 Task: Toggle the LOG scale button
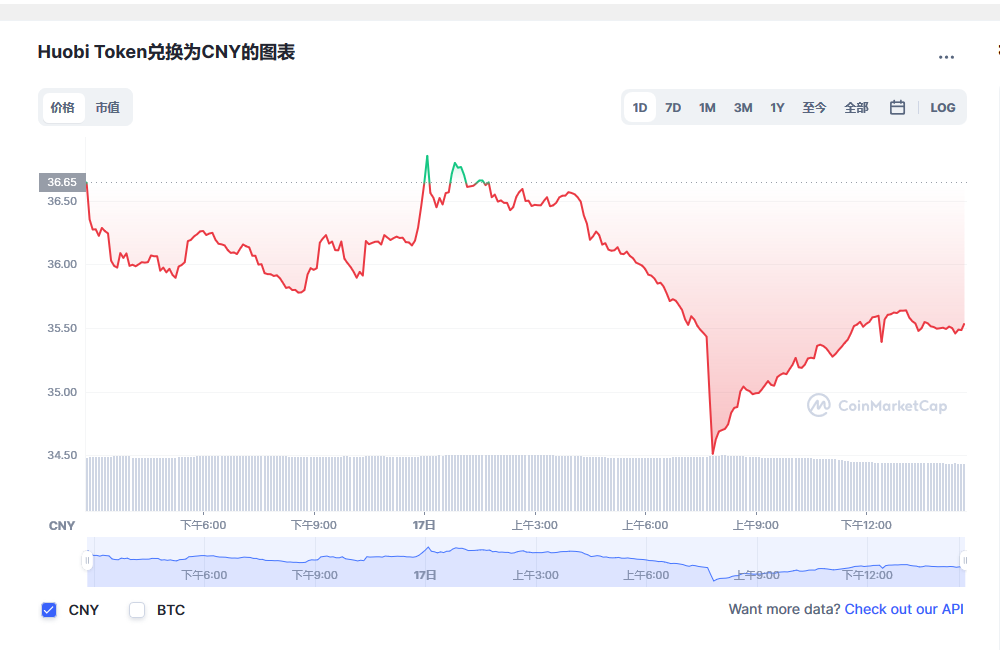click(x=943, y=107)
